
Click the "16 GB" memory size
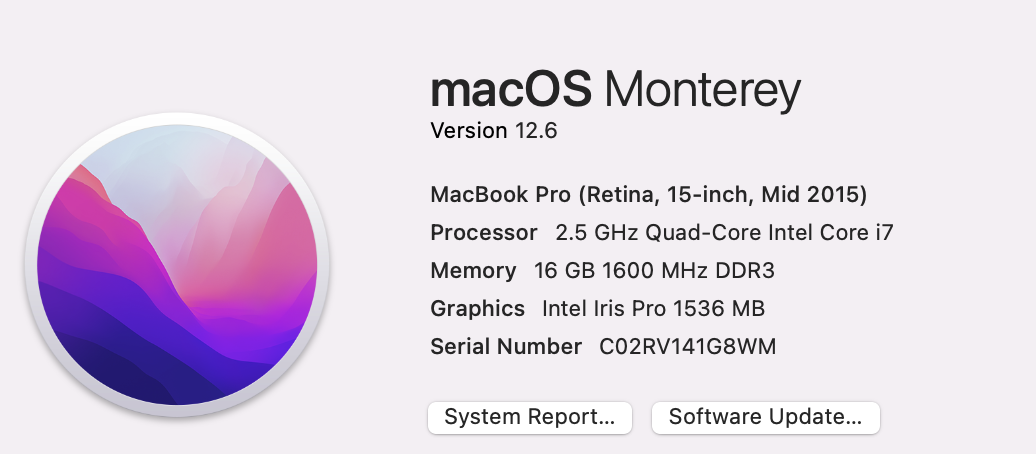(558, 271)
